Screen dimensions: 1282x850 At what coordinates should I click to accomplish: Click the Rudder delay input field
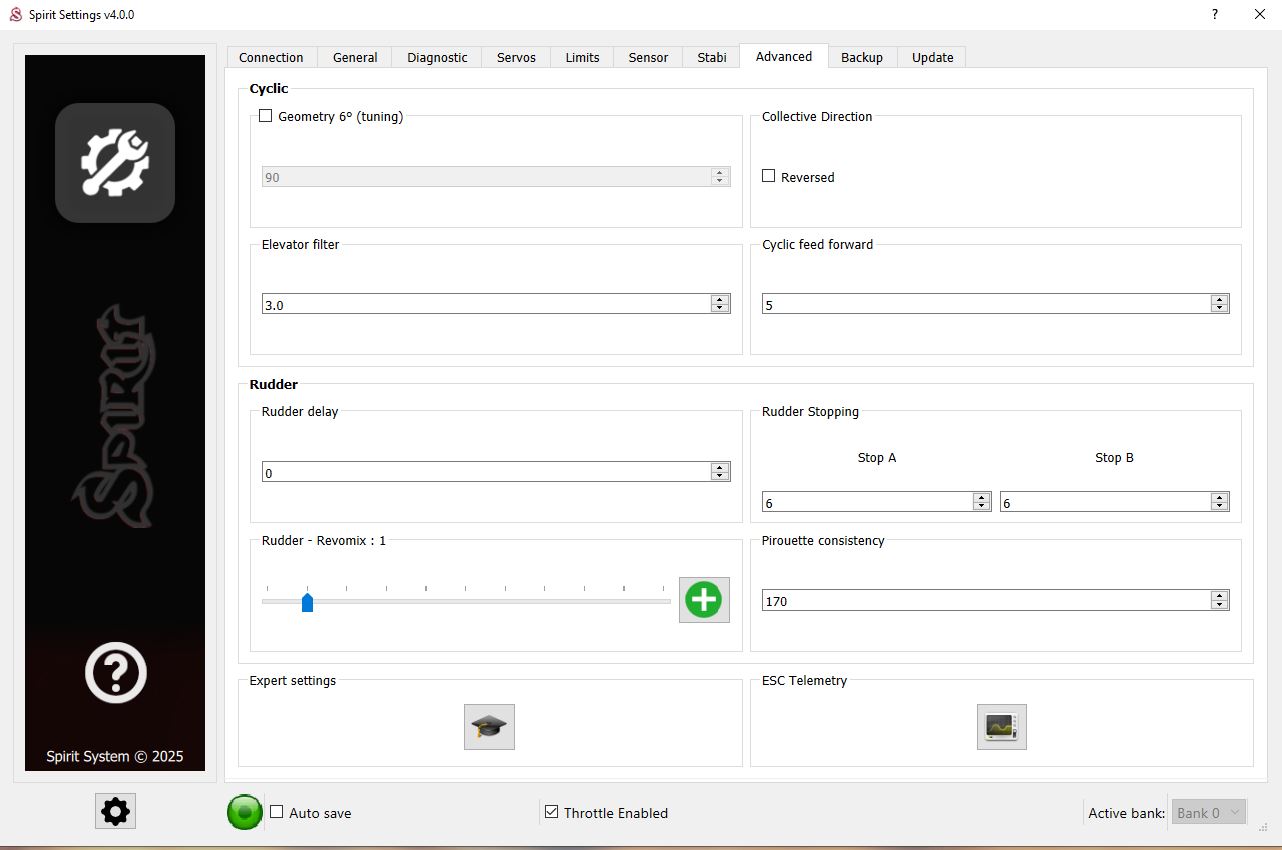(x=485, y=472)
